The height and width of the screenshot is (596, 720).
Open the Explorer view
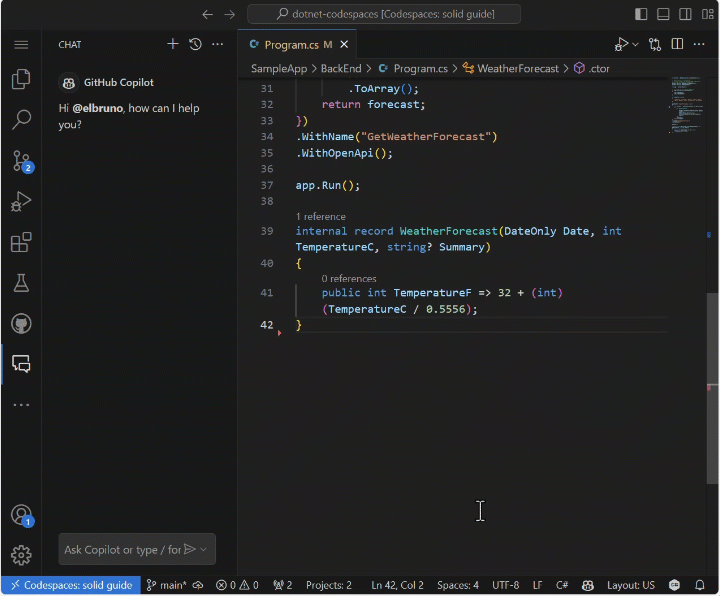pos(21,79)
